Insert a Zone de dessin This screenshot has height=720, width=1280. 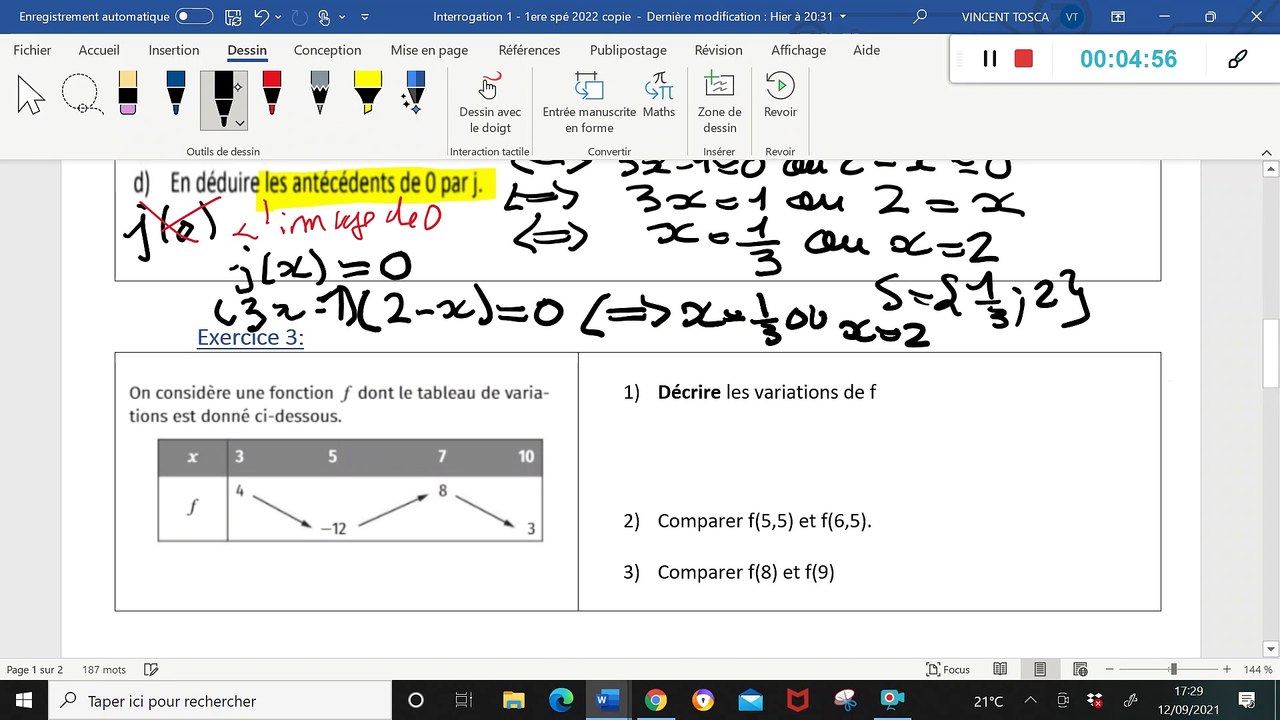719,102
